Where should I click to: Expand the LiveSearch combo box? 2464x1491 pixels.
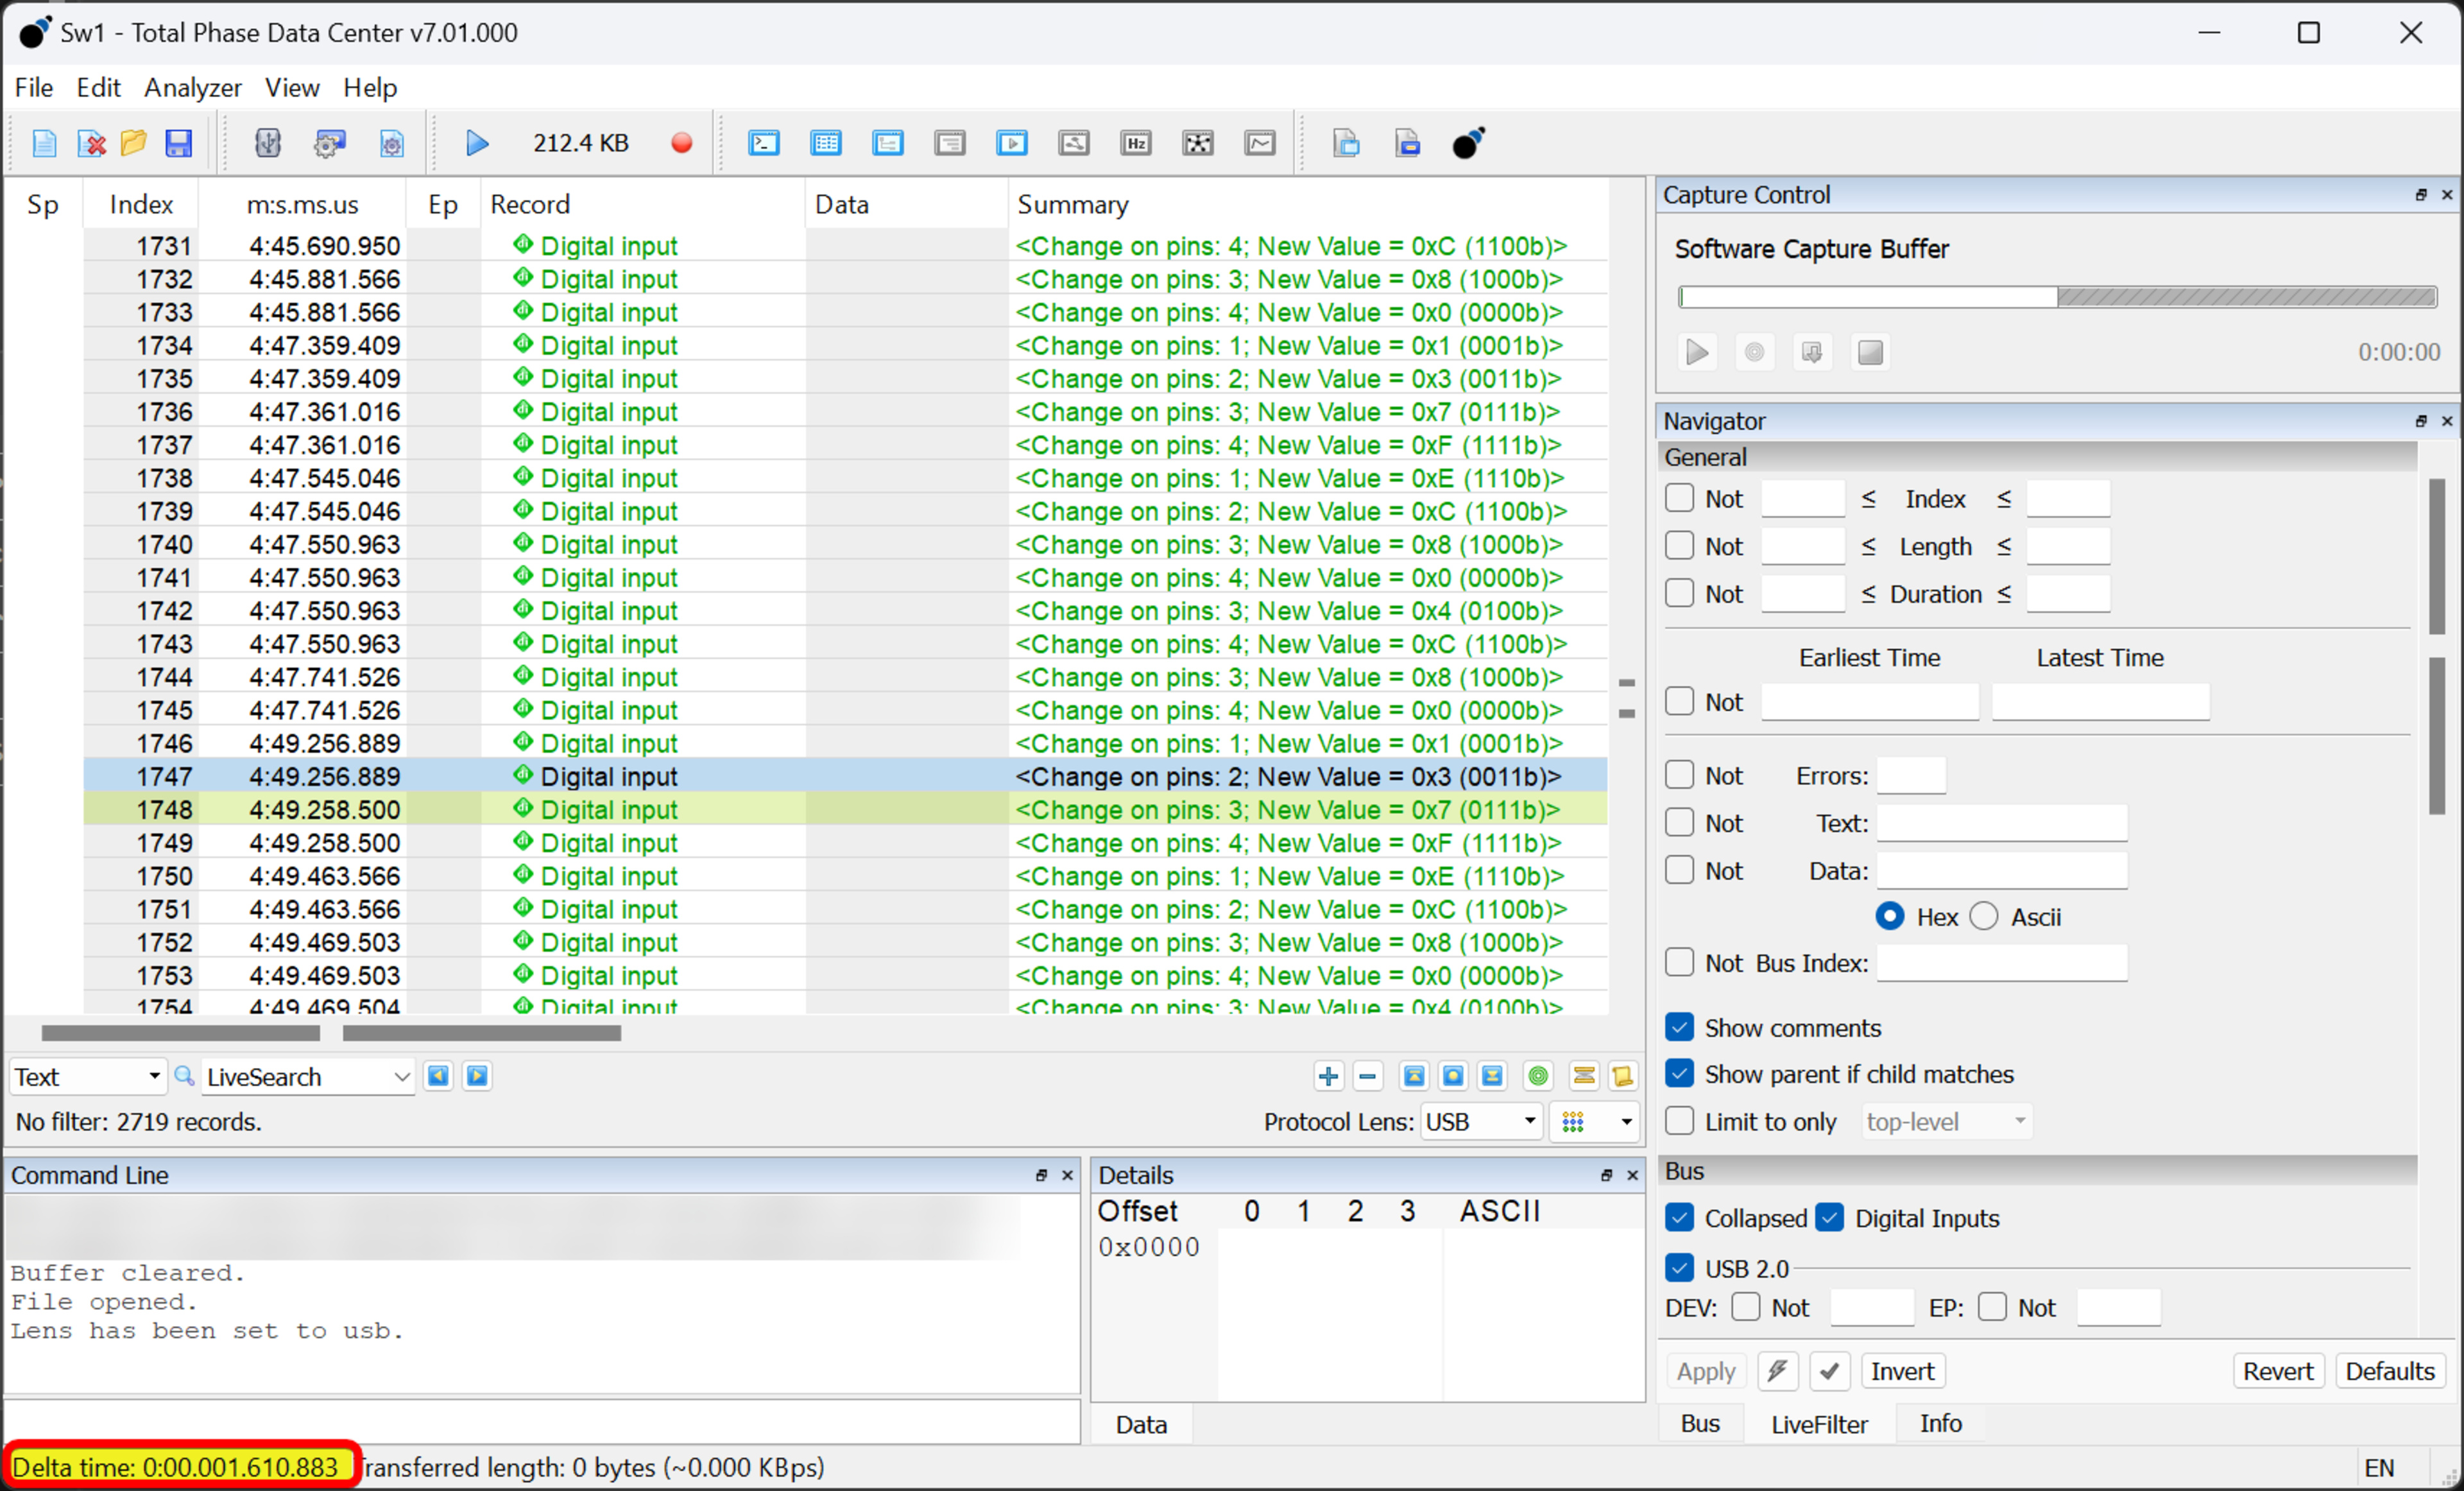coord(401,1076)
